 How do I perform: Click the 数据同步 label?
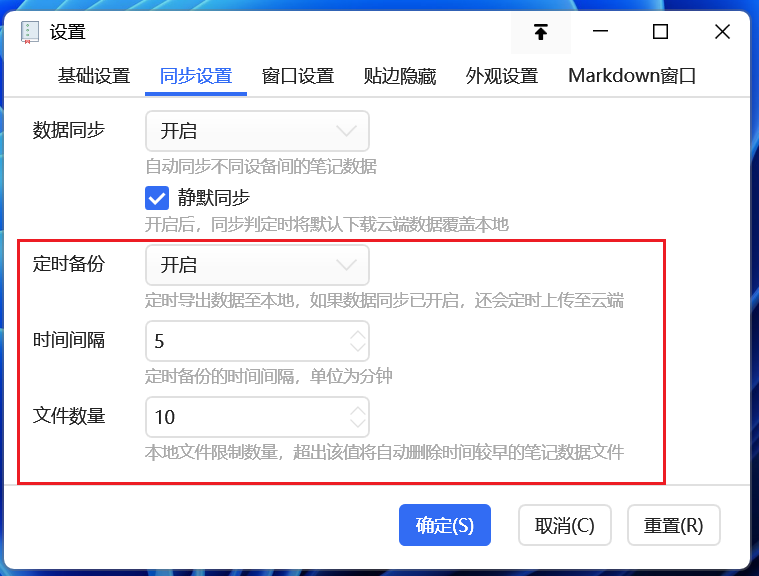69,130
